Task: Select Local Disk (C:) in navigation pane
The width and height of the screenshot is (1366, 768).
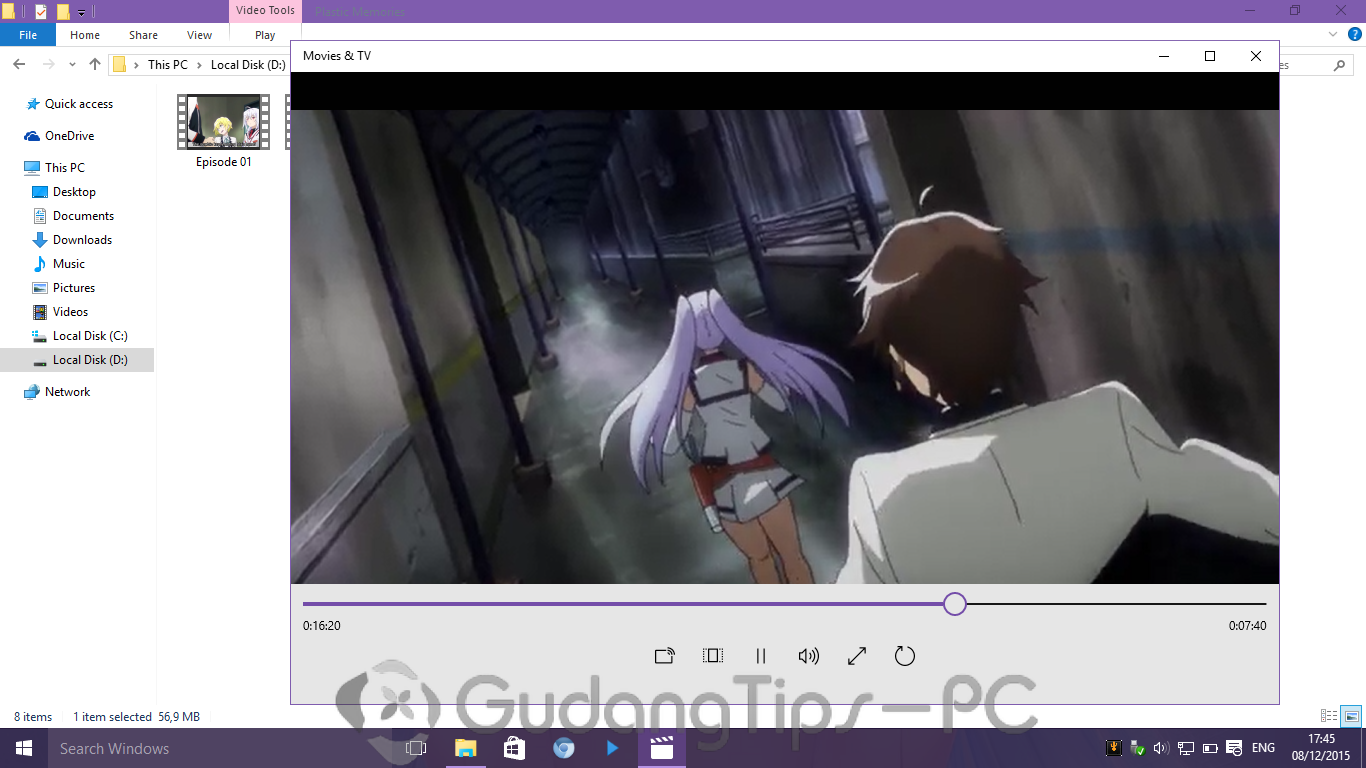Action: point(90,336)
